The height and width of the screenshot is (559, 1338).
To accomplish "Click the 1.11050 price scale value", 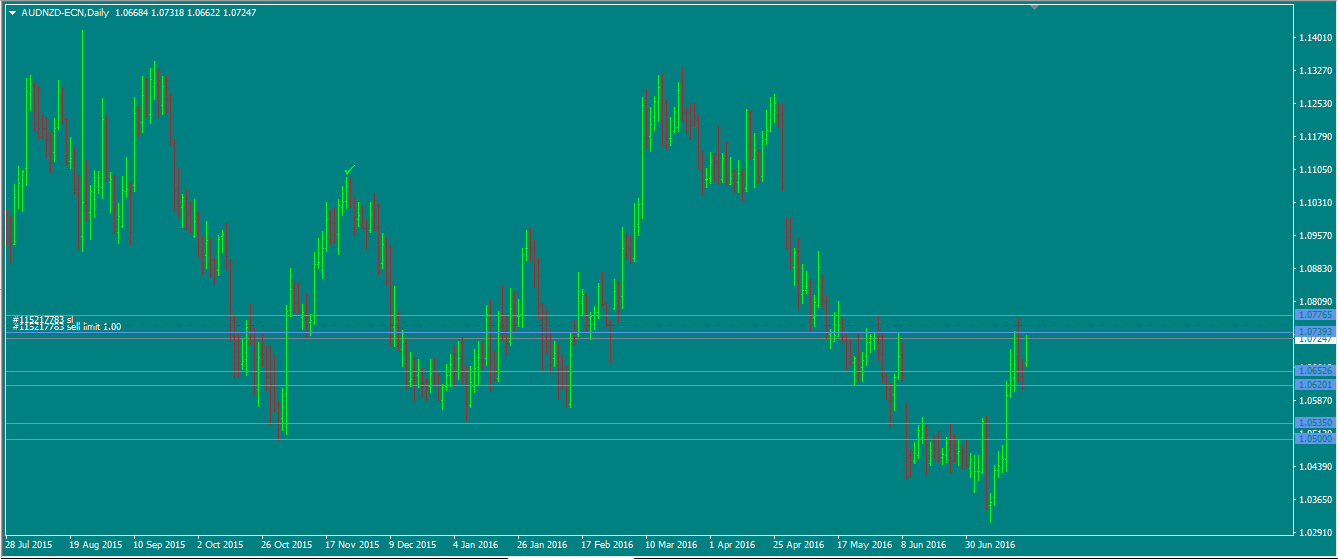I will click(1315, 170).
